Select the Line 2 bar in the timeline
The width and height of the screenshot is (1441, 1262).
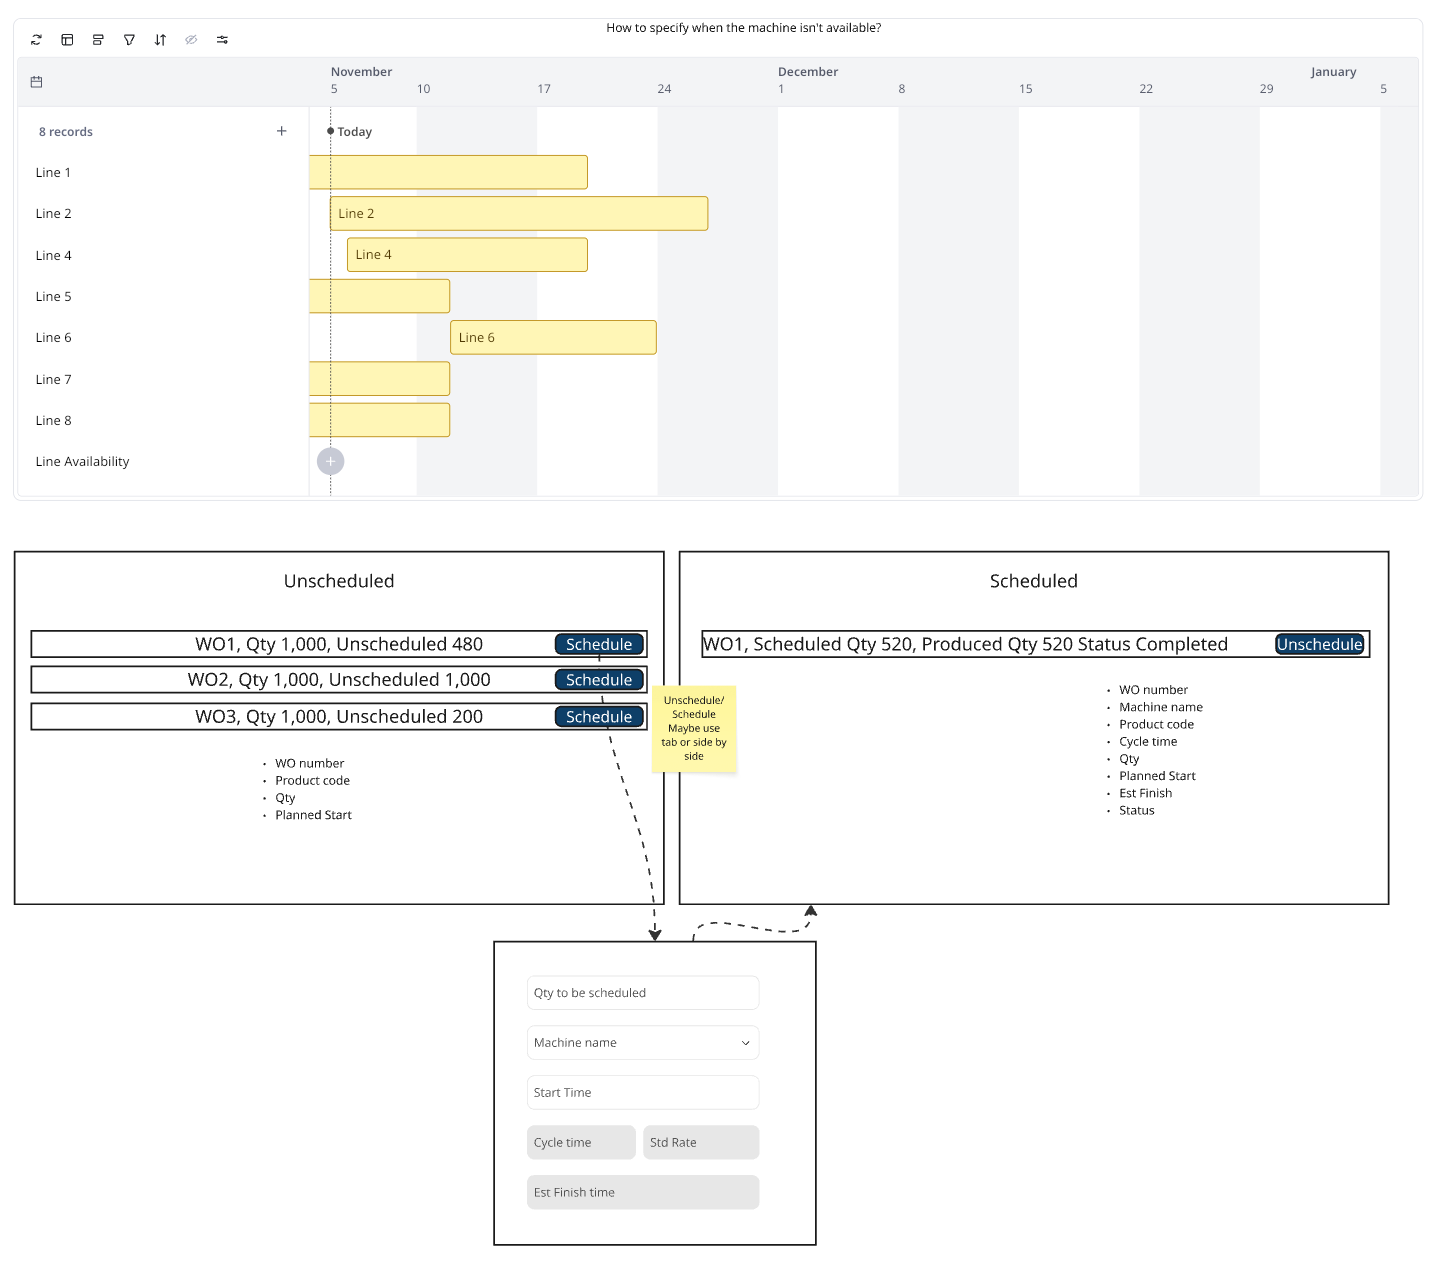tap(519, 214)
